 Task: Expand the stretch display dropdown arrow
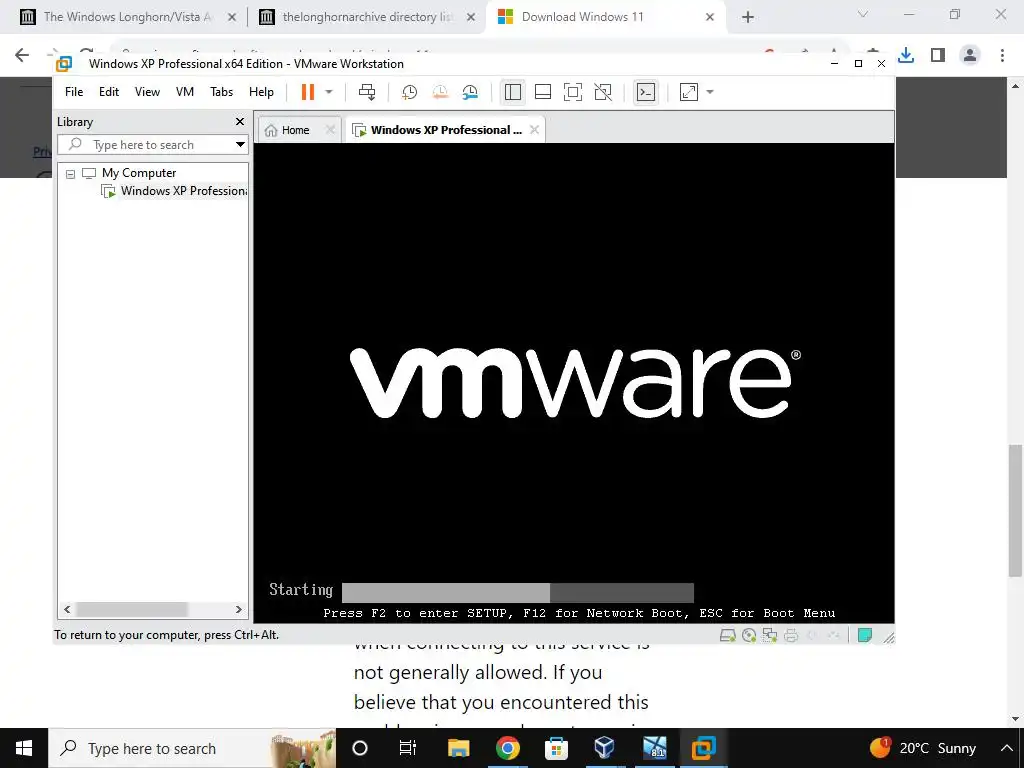pyautogui.click(x=710, y=92)
